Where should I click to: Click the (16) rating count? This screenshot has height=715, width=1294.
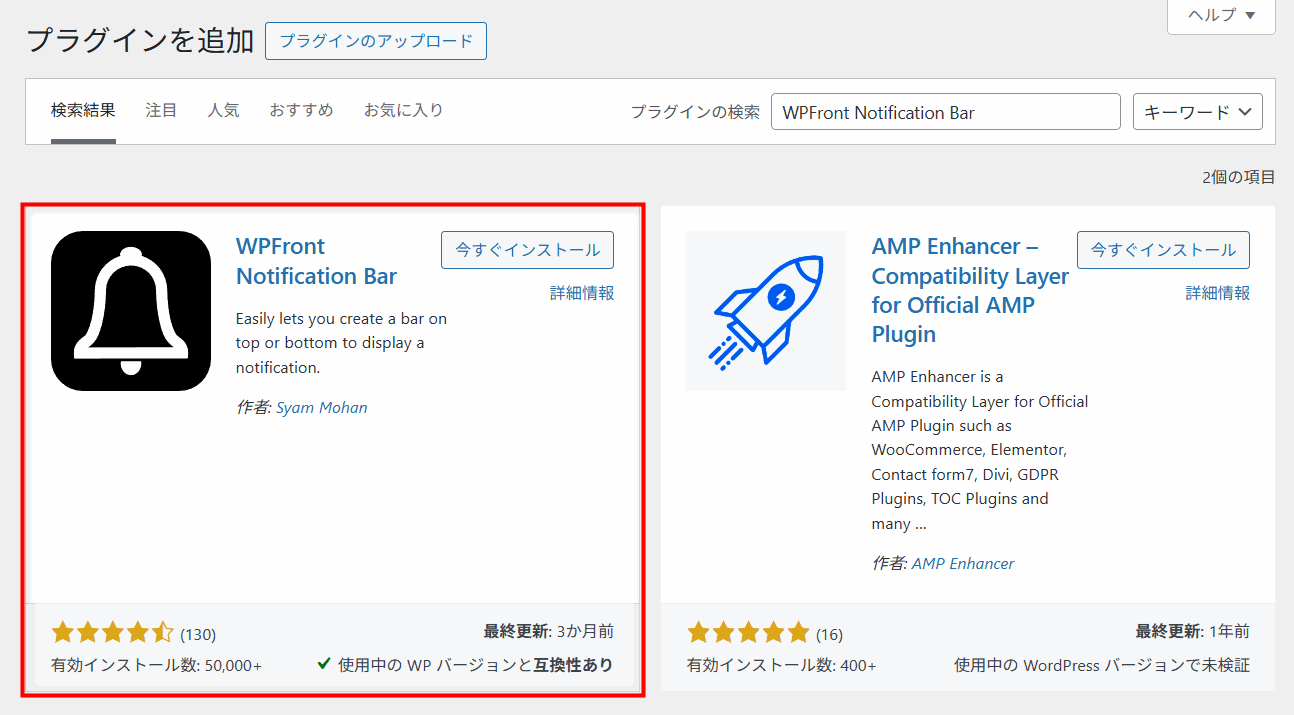point(829,634)
